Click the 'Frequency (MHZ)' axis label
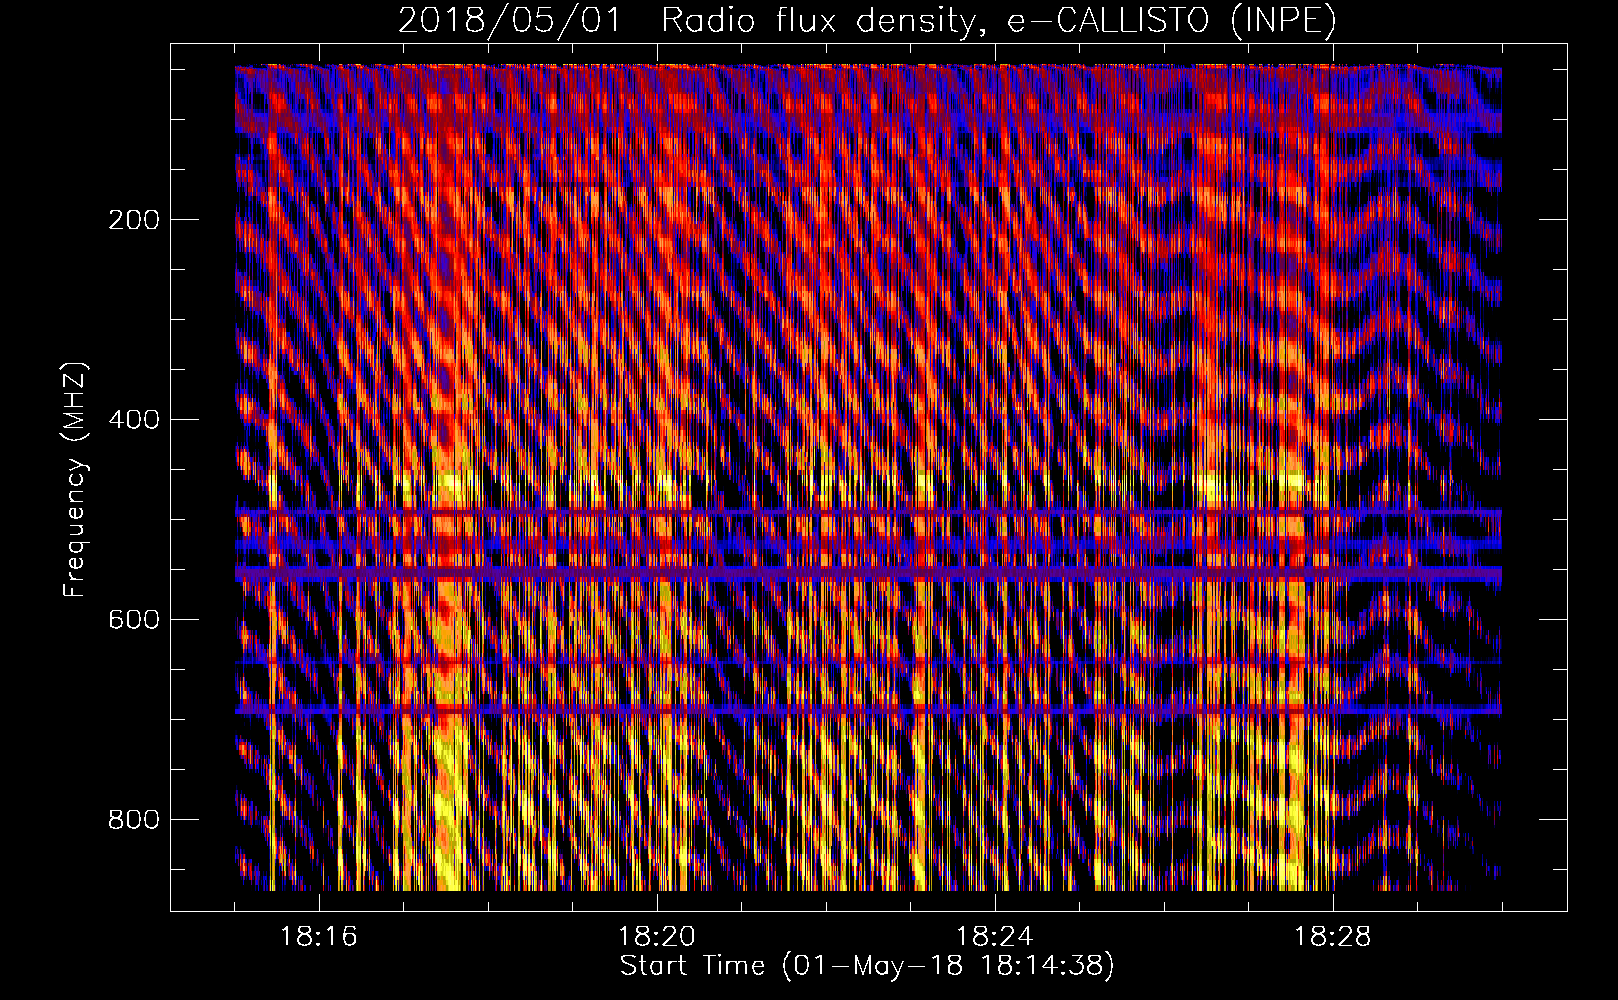 coord(75,480)
